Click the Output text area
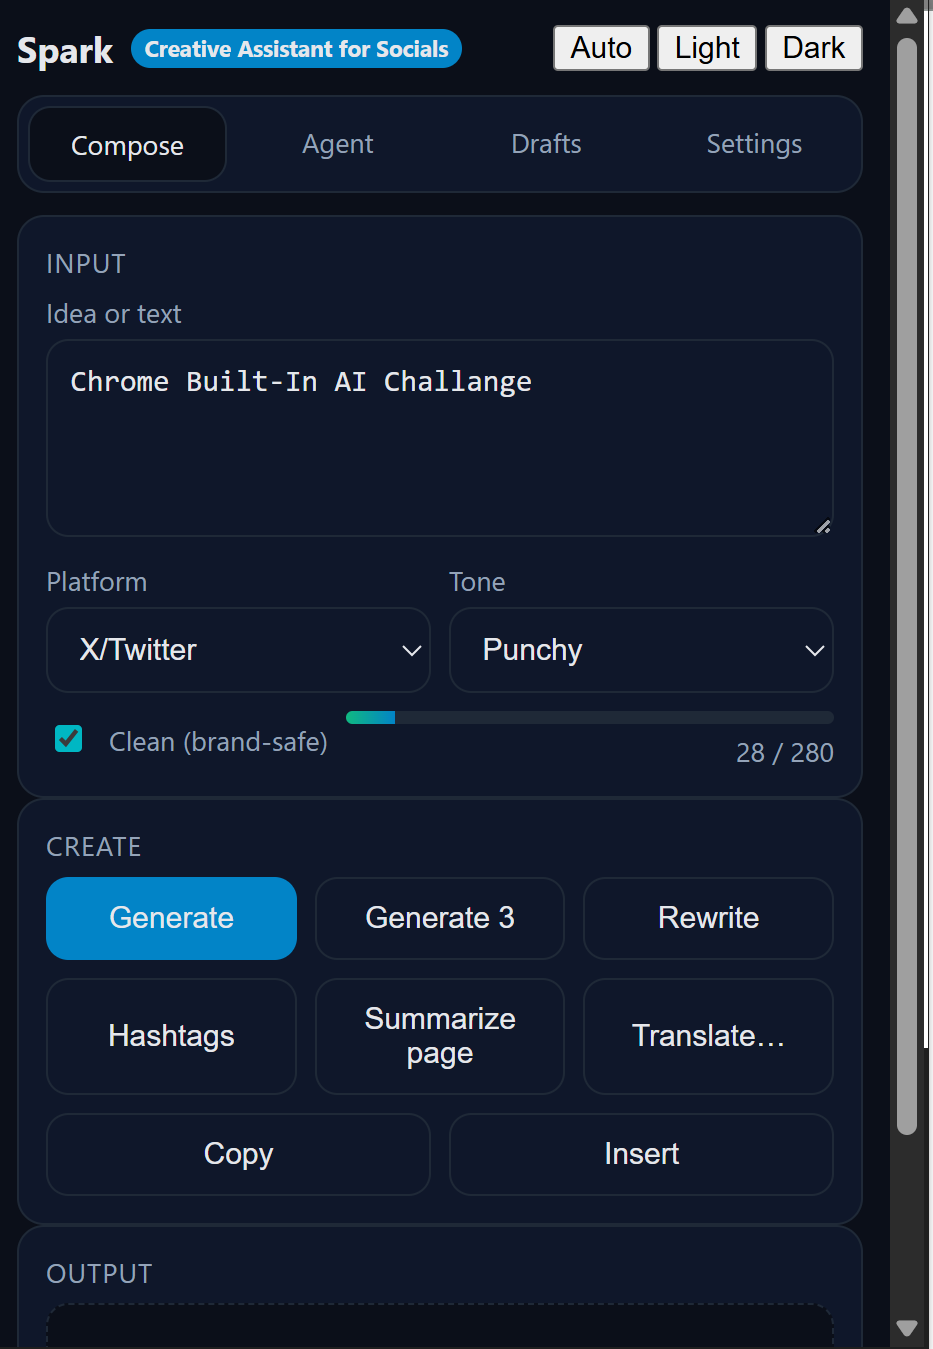Viewport: 933px width, 1349px height. click(x=440, y=1326)
